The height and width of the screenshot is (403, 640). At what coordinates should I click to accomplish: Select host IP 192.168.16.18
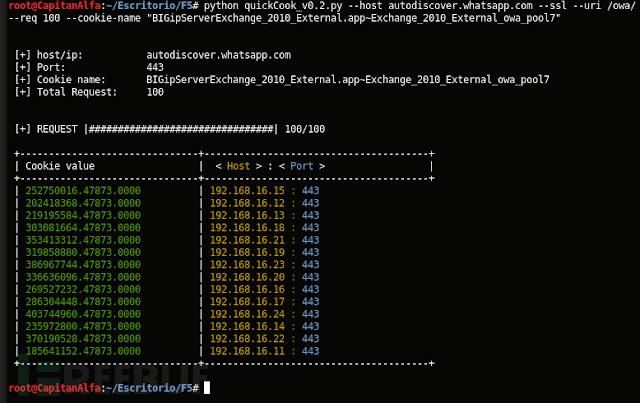pyautogui.click(x=247, y=227)
